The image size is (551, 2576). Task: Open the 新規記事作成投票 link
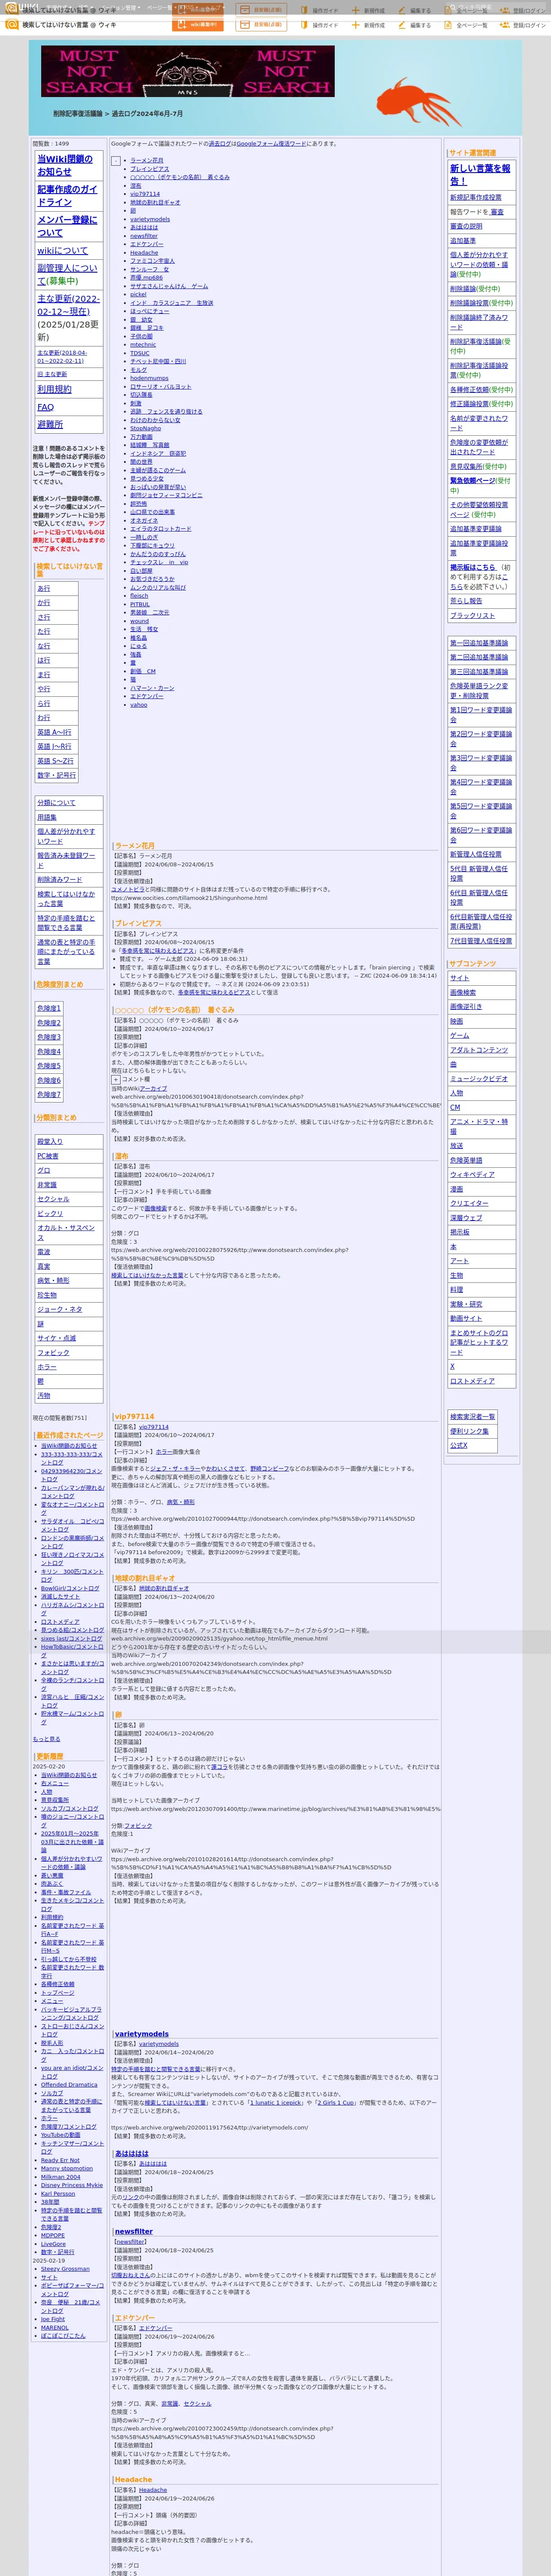tap(476, 198)
